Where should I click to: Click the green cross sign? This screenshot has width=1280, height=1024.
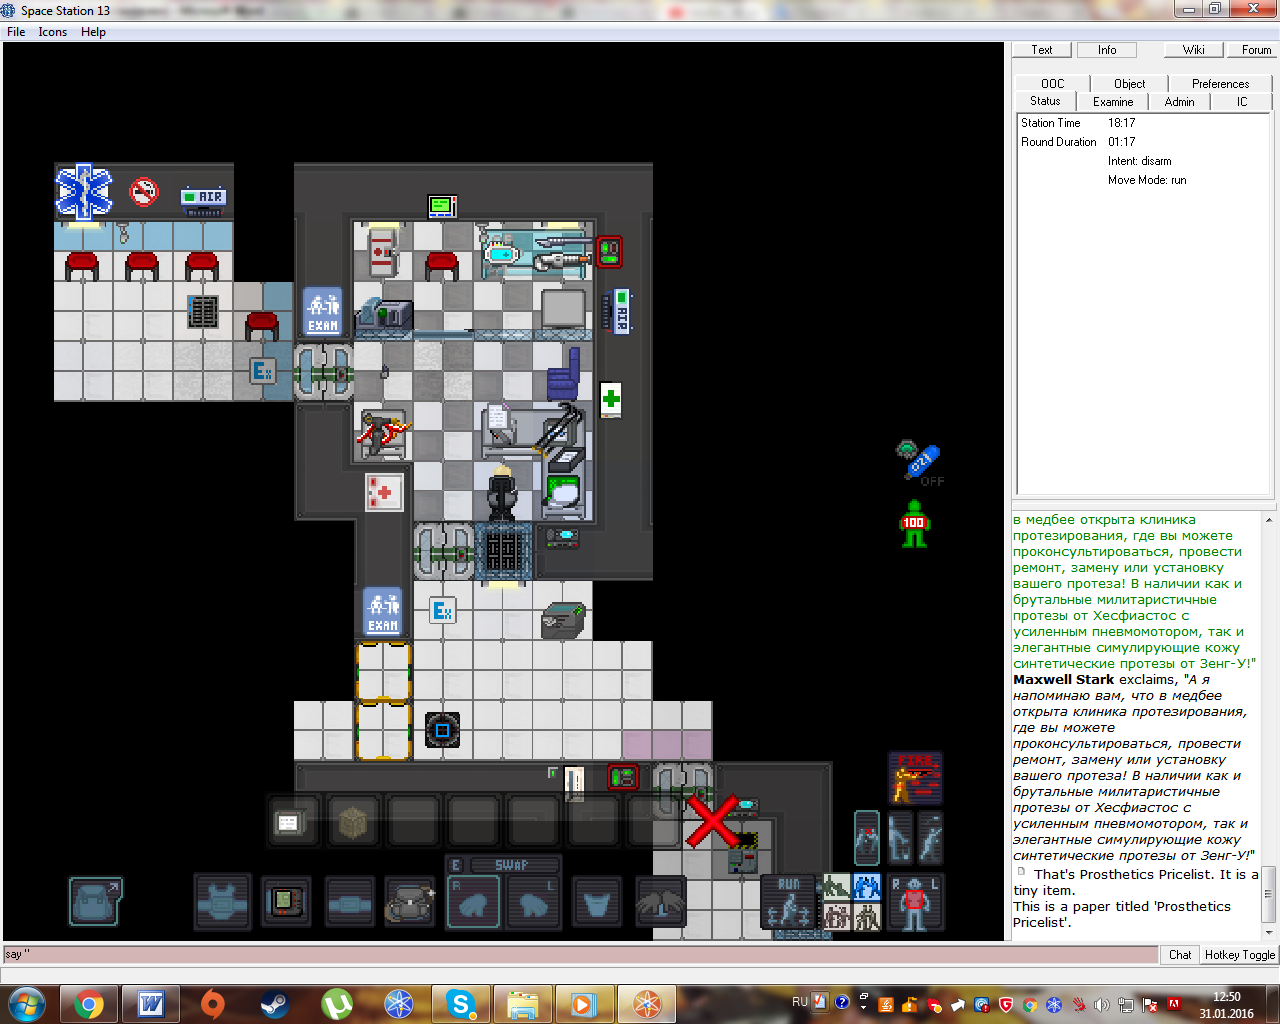611,400
